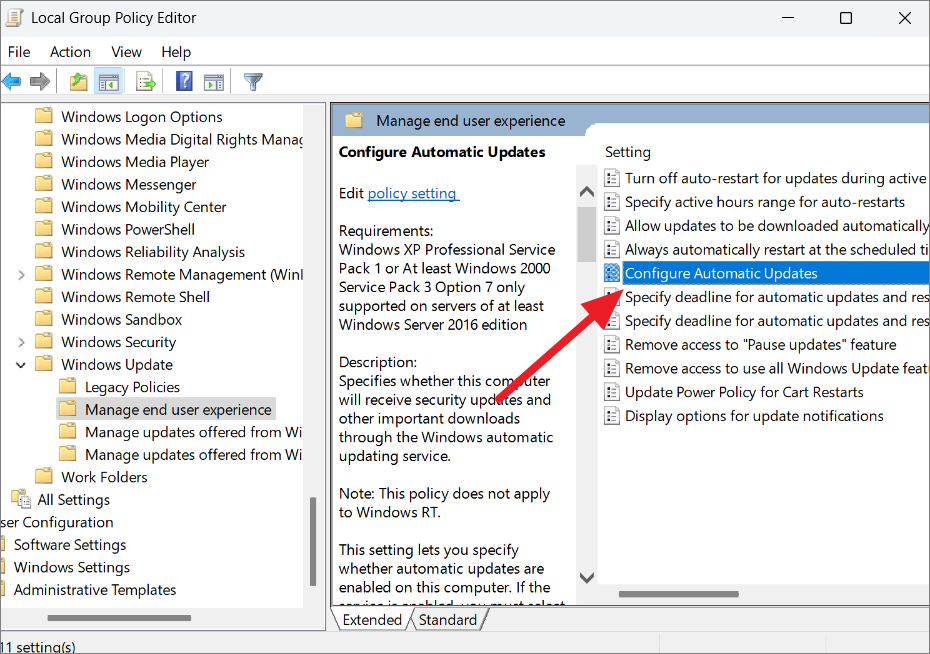Click the Windows Mobility Center folder icon
The image size is (930, 654).
[43, 206]
